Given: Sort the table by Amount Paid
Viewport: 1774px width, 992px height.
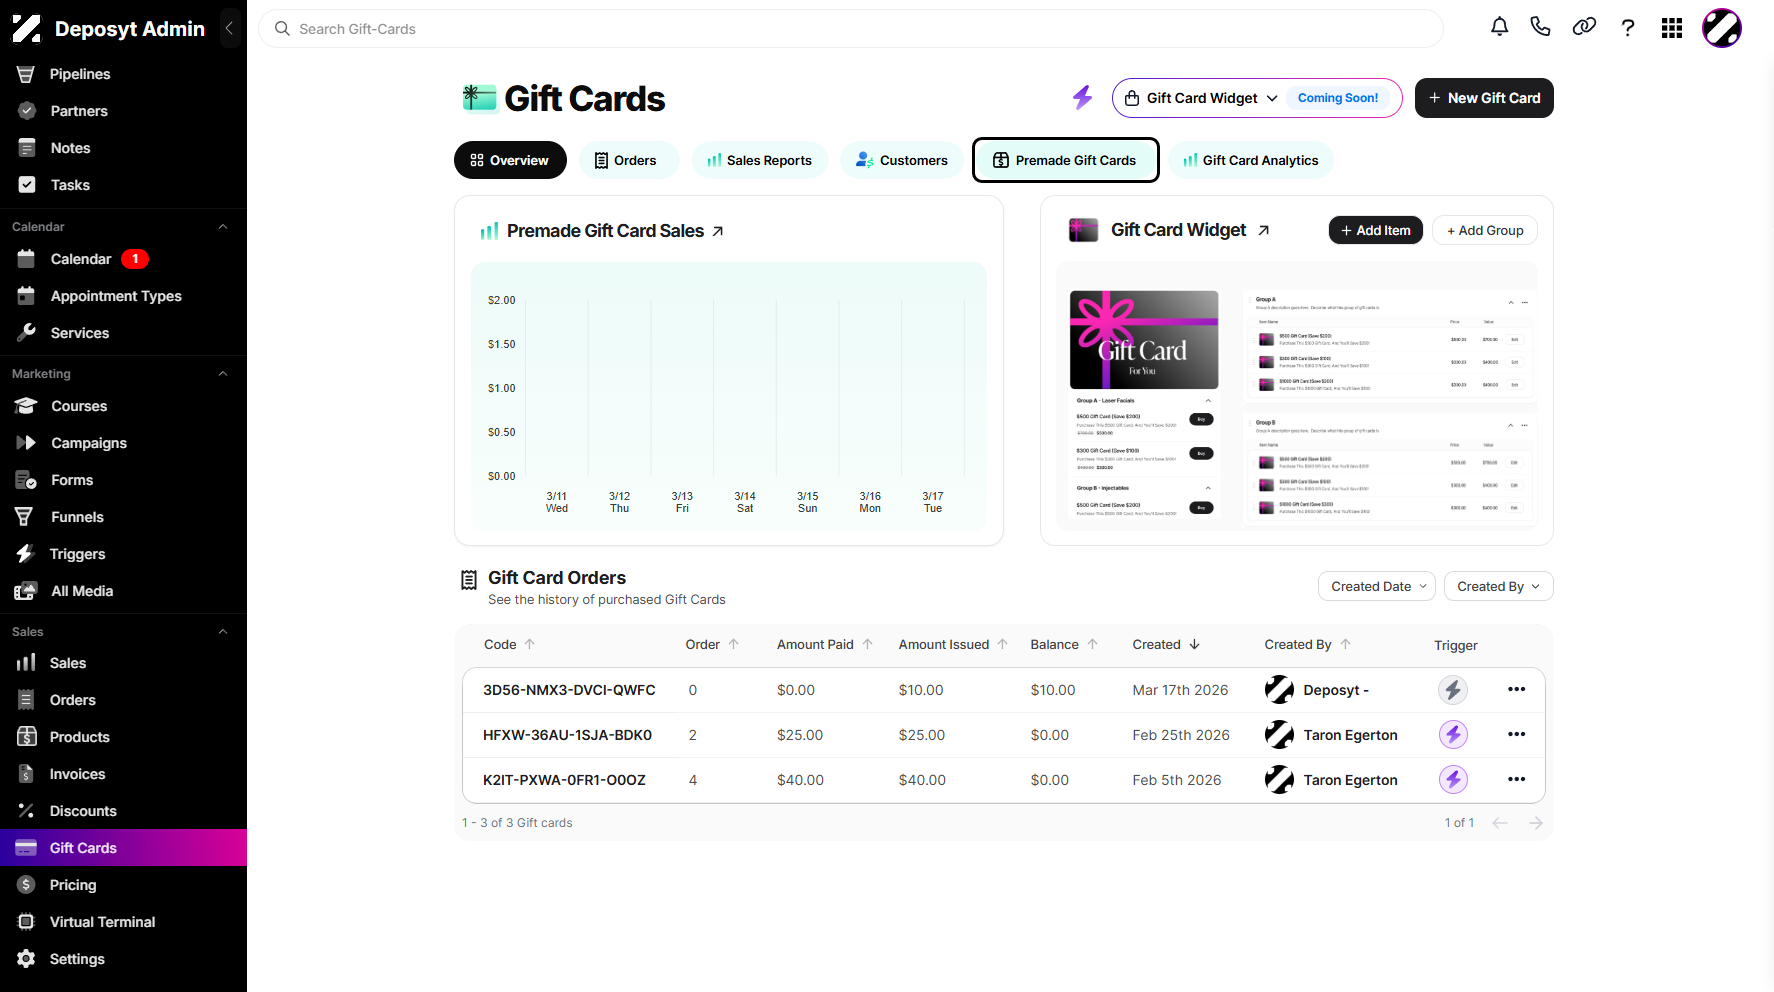Looking at the screenshot, I should tap(825, 645).
